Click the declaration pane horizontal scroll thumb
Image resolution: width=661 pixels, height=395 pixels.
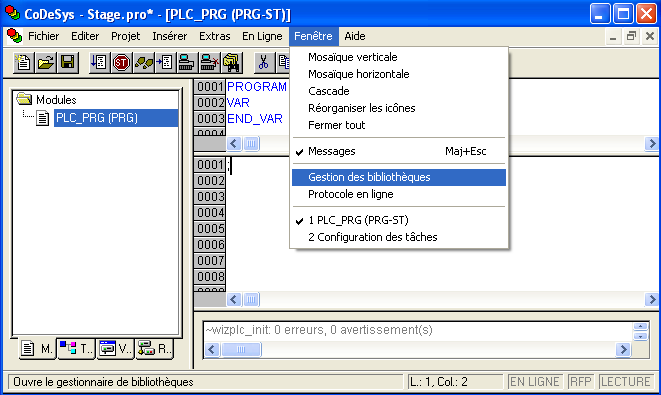251,144
